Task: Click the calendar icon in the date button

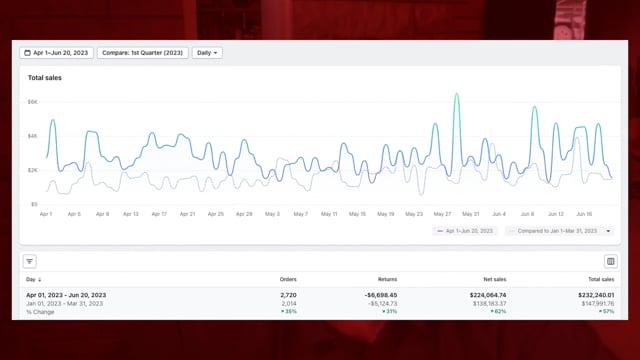Action: pos(27,53)
